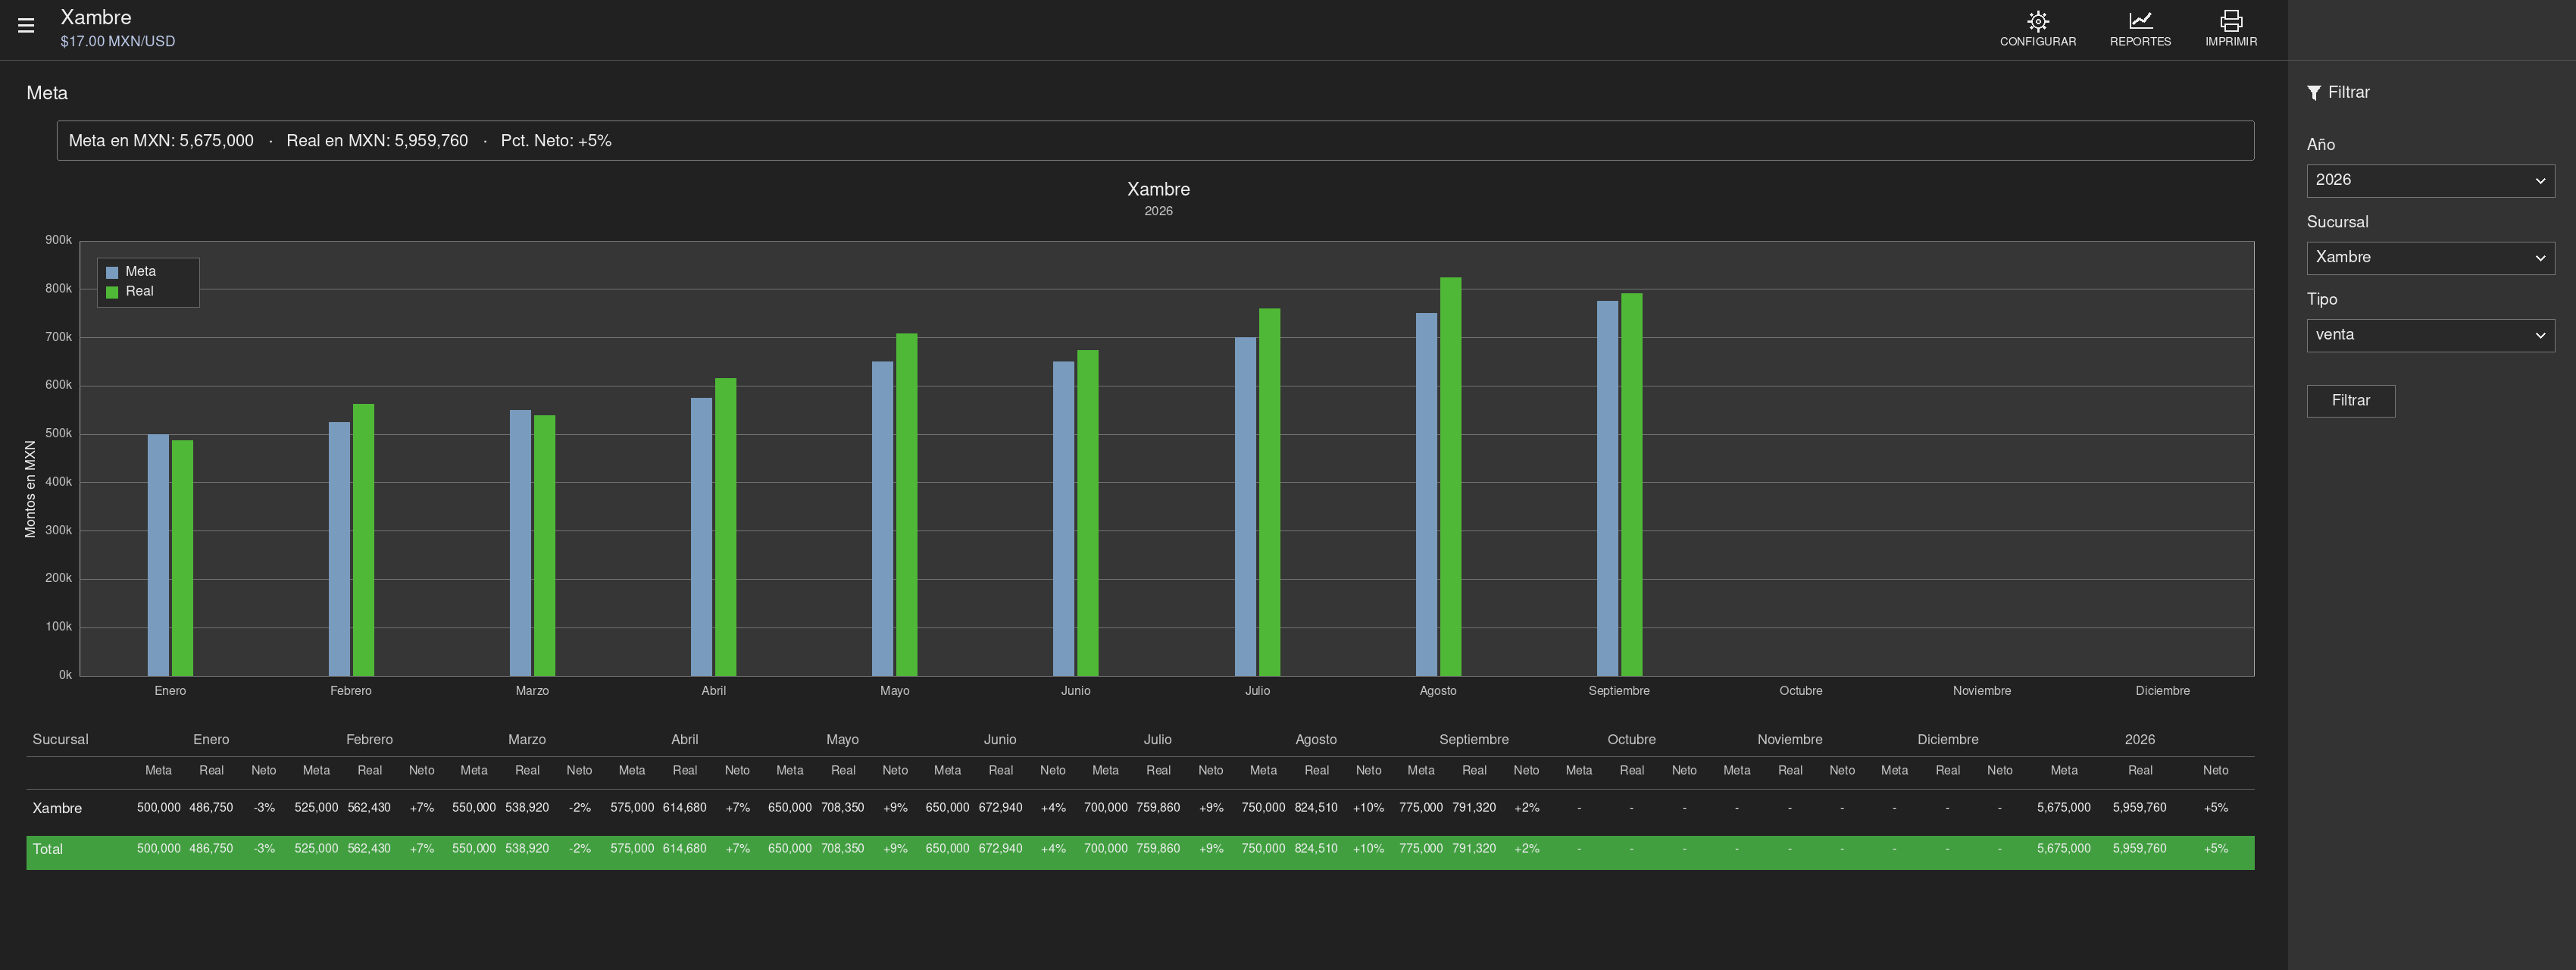
Task: Click the Meta section heading
Action: point(47,93)
